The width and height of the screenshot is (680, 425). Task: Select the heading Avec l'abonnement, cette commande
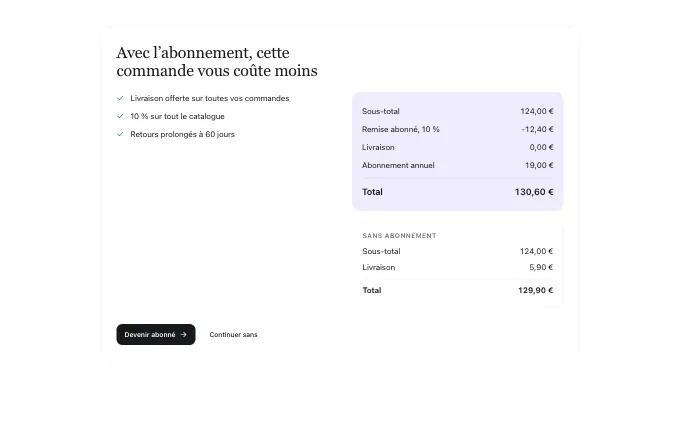tap(217, 62)
